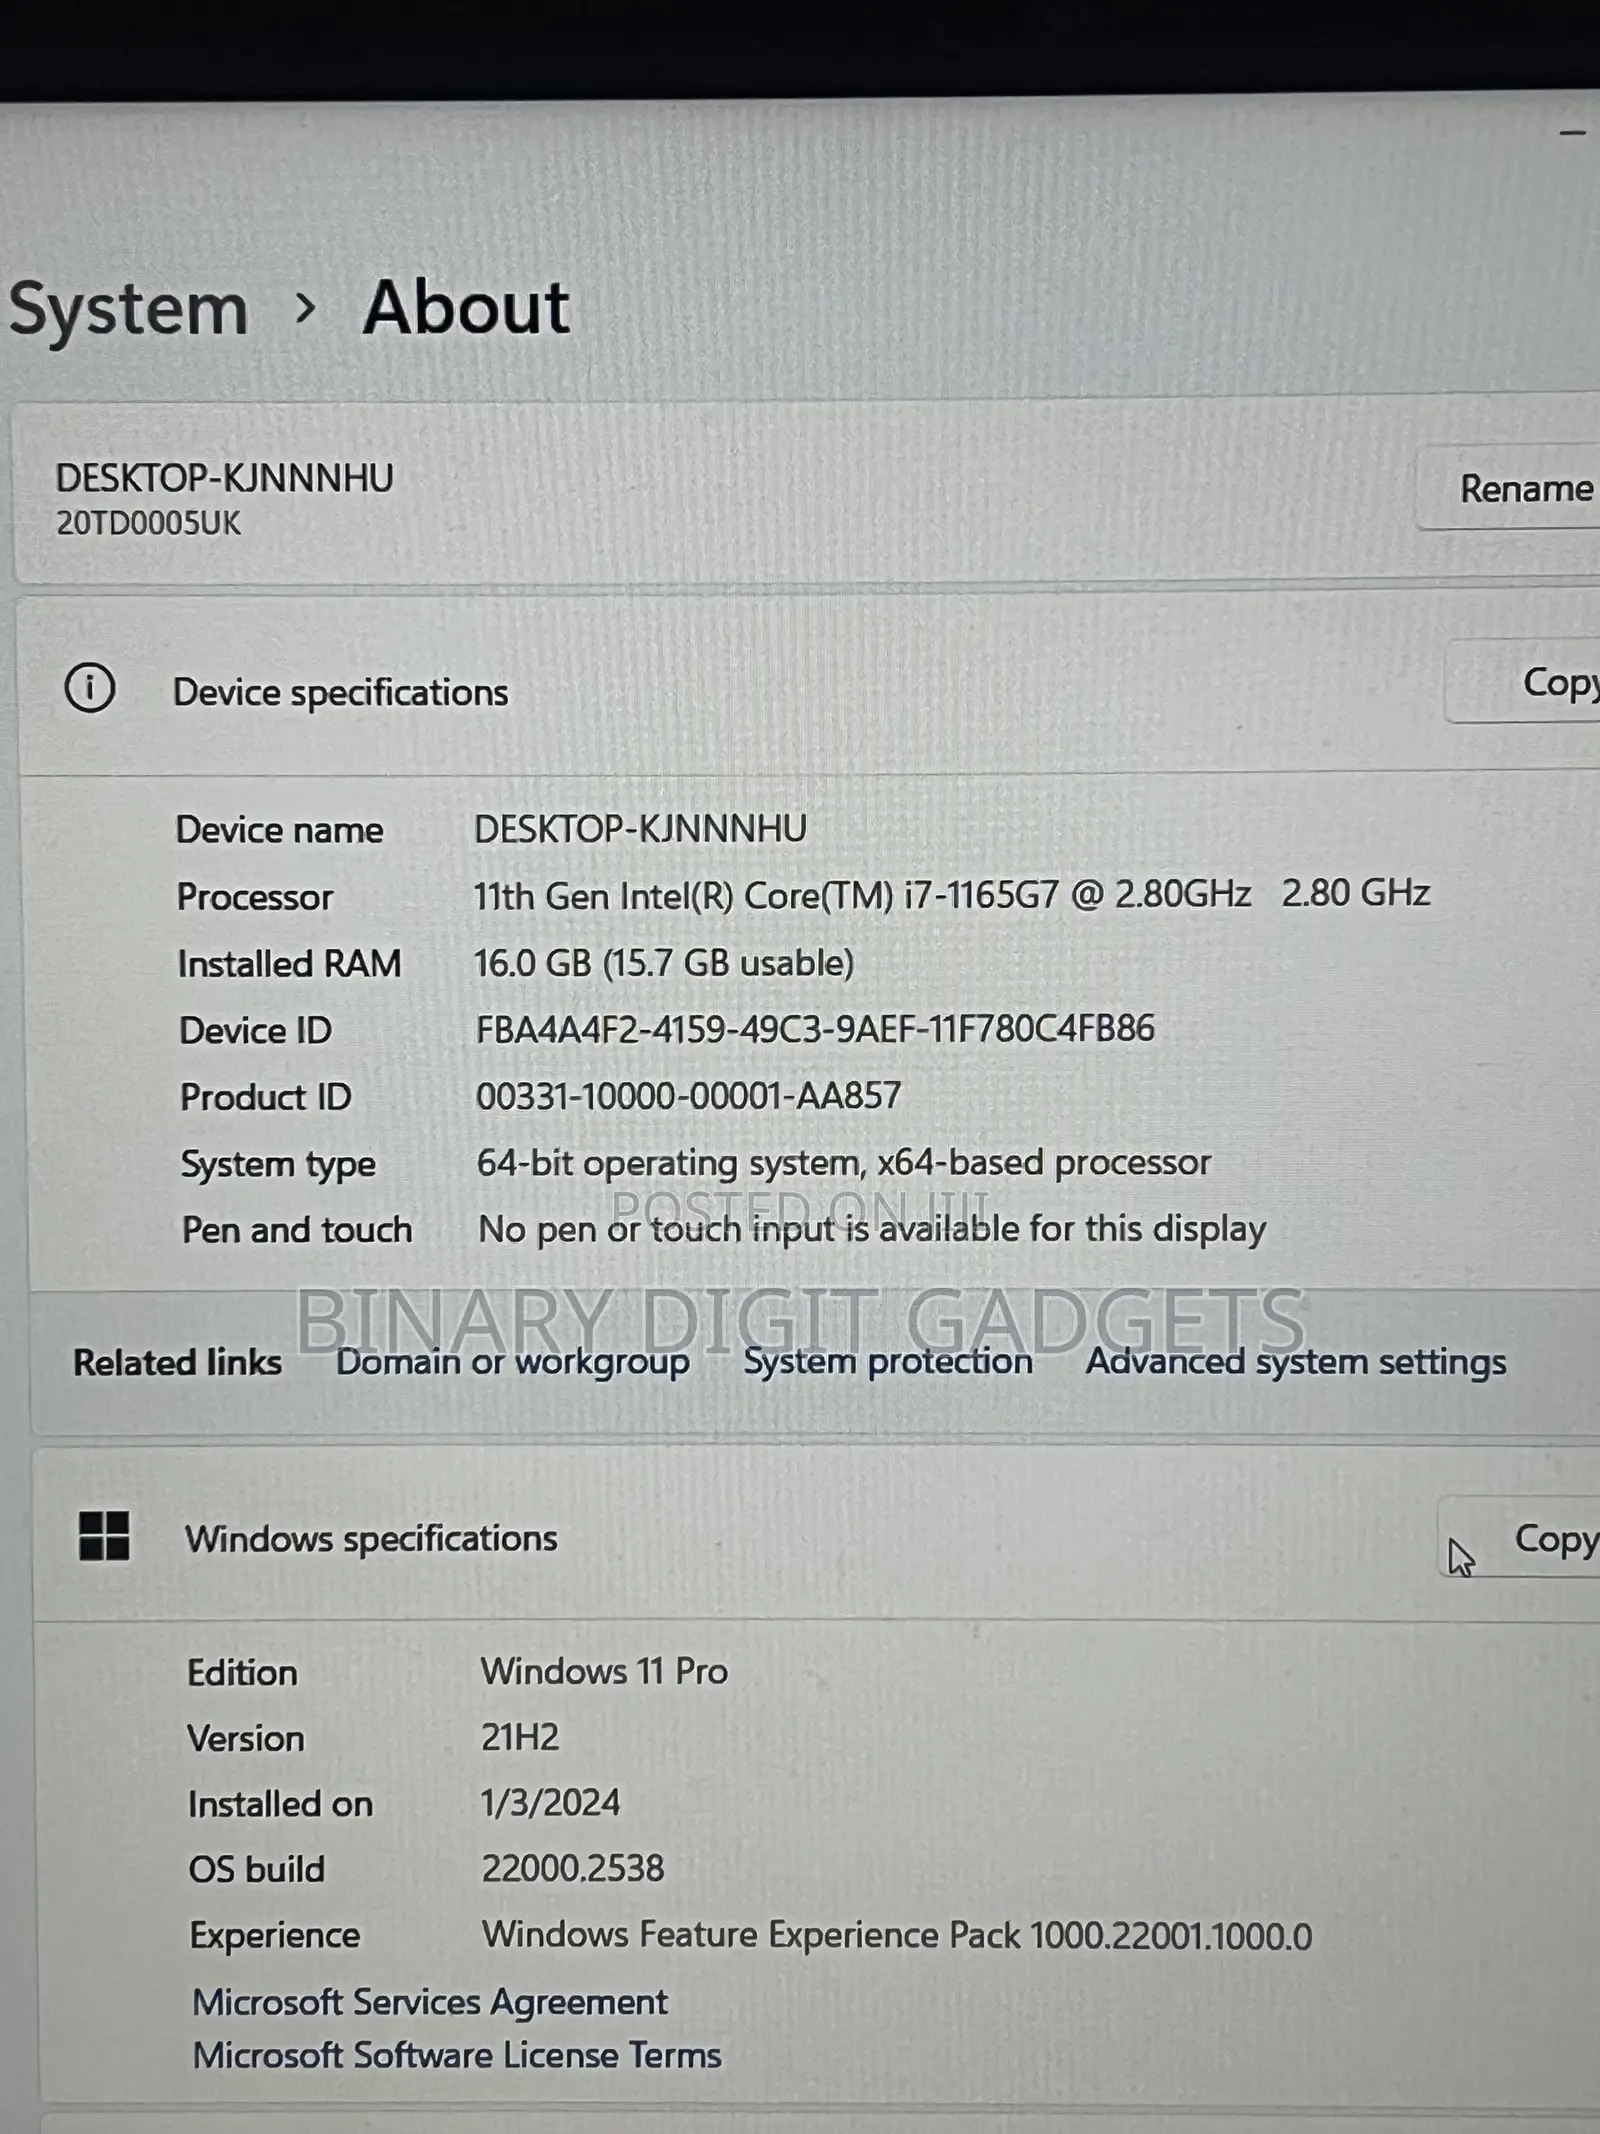The height and width of the screenshot is (2134, 1600).
Task: Minimize the Settings window
Action: click(1573, 132)
